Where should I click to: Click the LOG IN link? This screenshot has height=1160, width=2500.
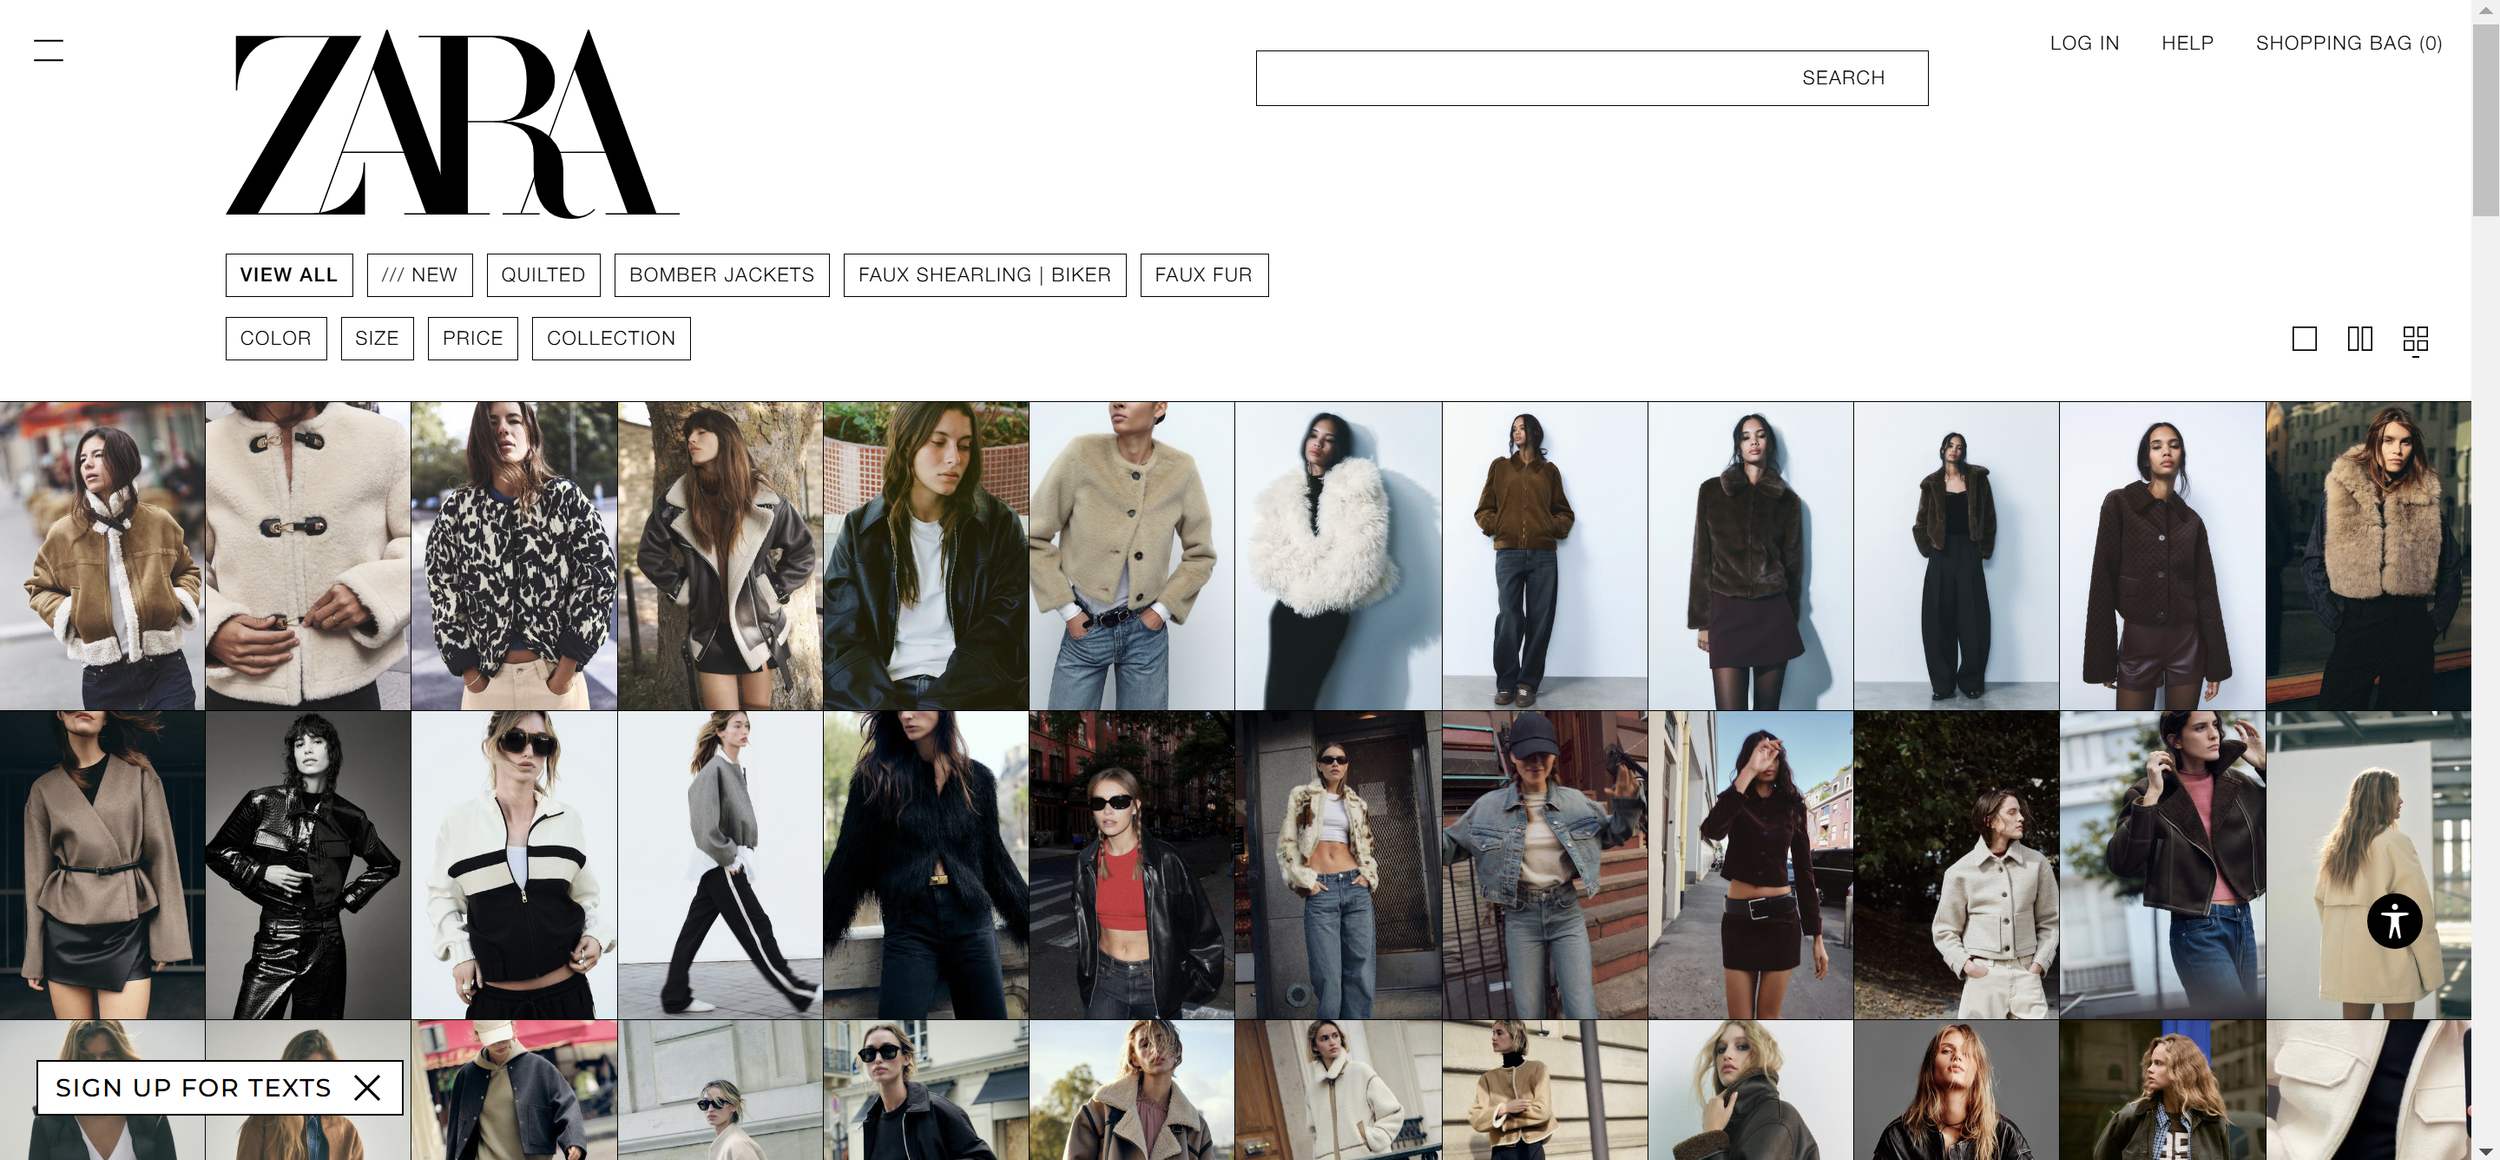click(x=2084, y=43)
